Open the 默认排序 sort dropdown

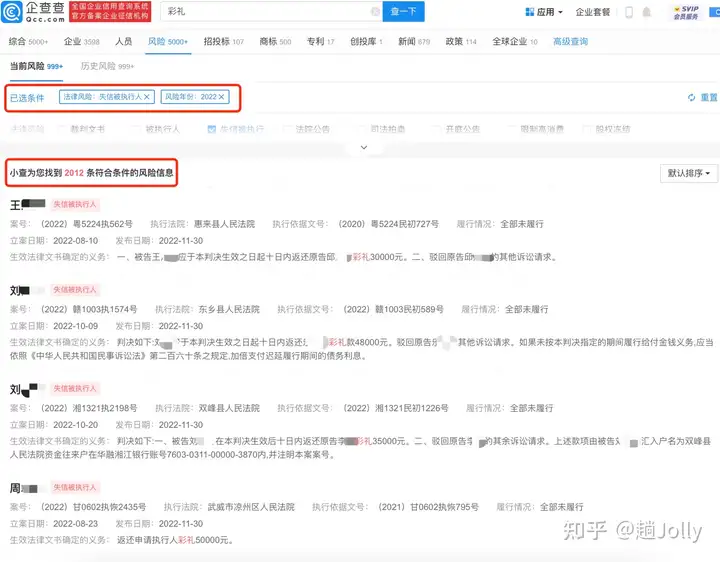tap(688, 173)
